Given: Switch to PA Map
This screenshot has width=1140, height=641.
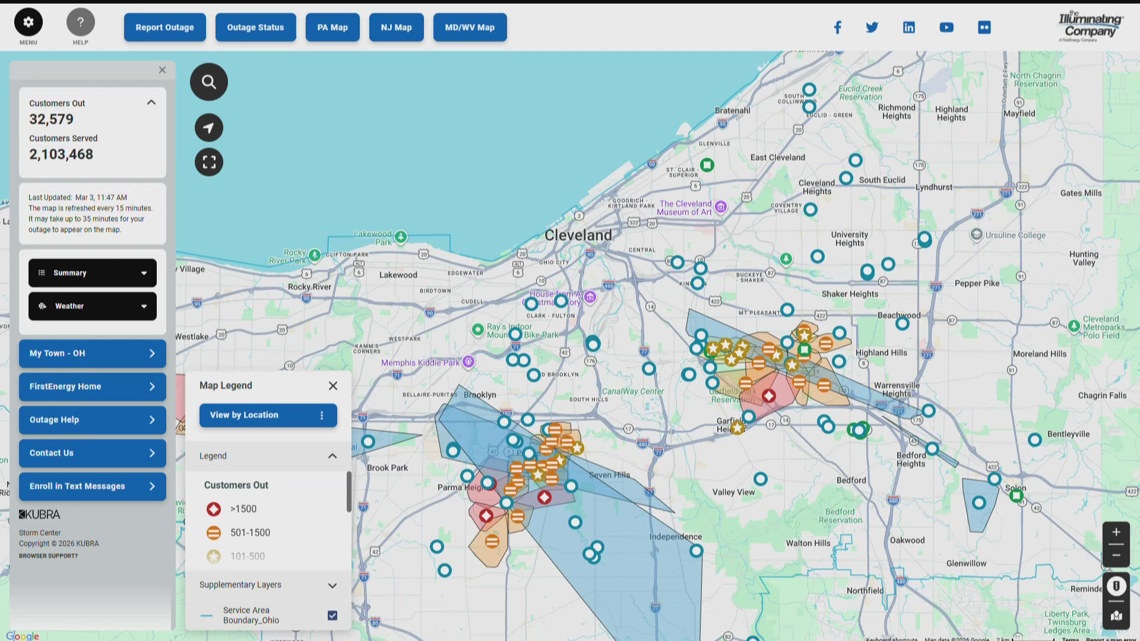Looking at the screenshot, I should [x=332, y=28].
